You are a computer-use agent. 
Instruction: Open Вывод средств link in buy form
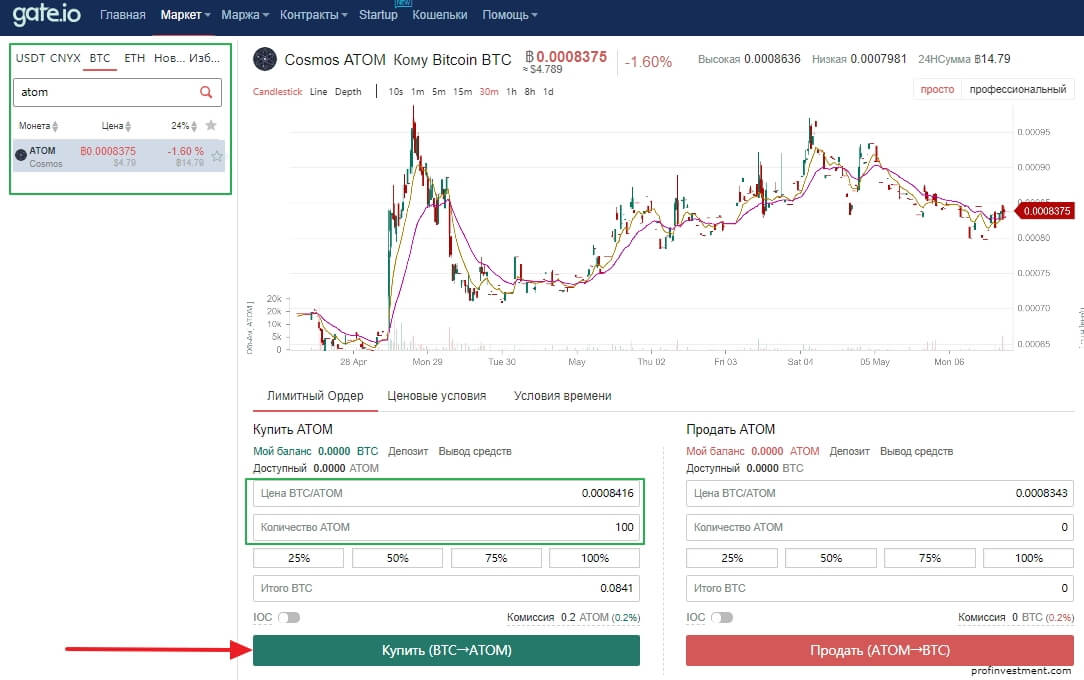(475, 451)
